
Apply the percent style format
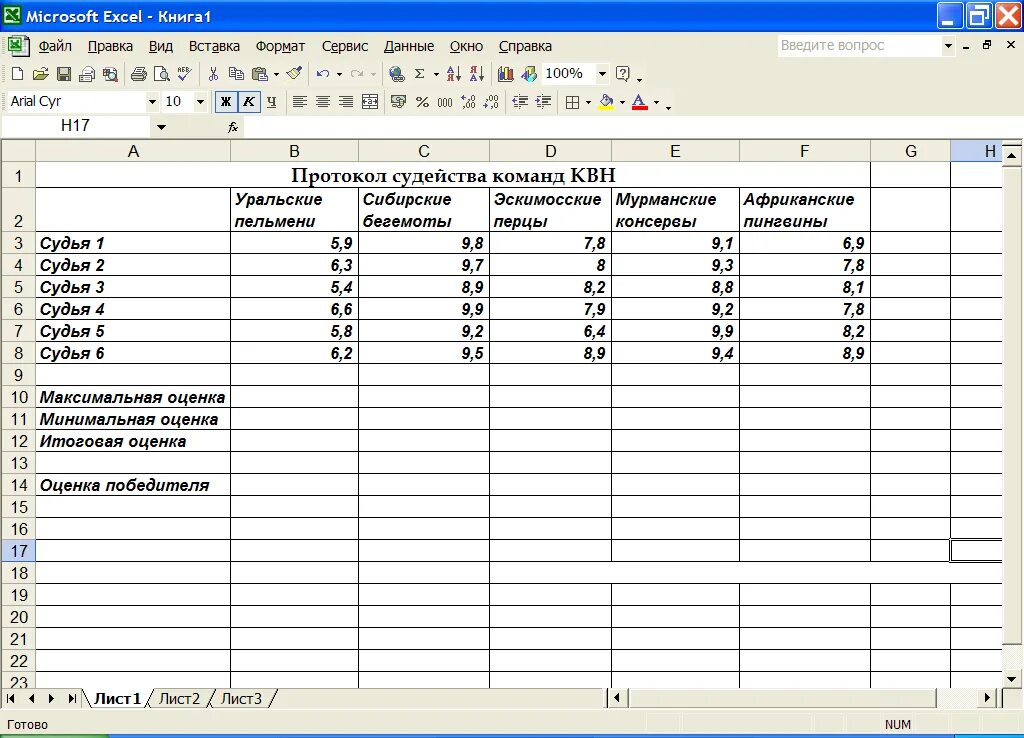click(422, 102)
